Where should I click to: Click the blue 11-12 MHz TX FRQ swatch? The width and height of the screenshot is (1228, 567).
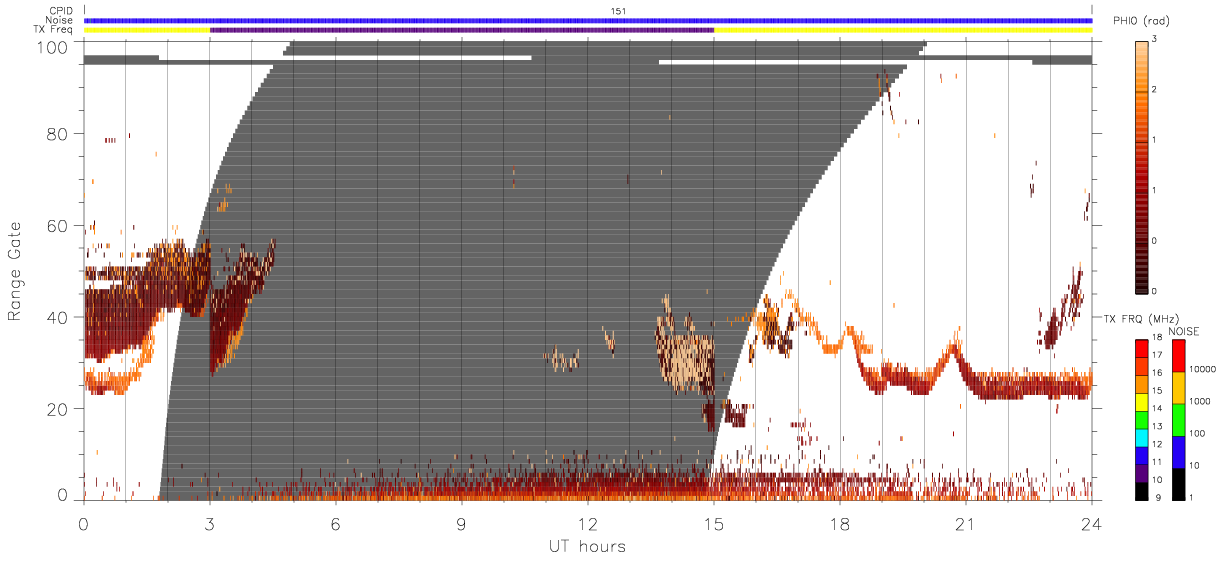coord(1142,456)
